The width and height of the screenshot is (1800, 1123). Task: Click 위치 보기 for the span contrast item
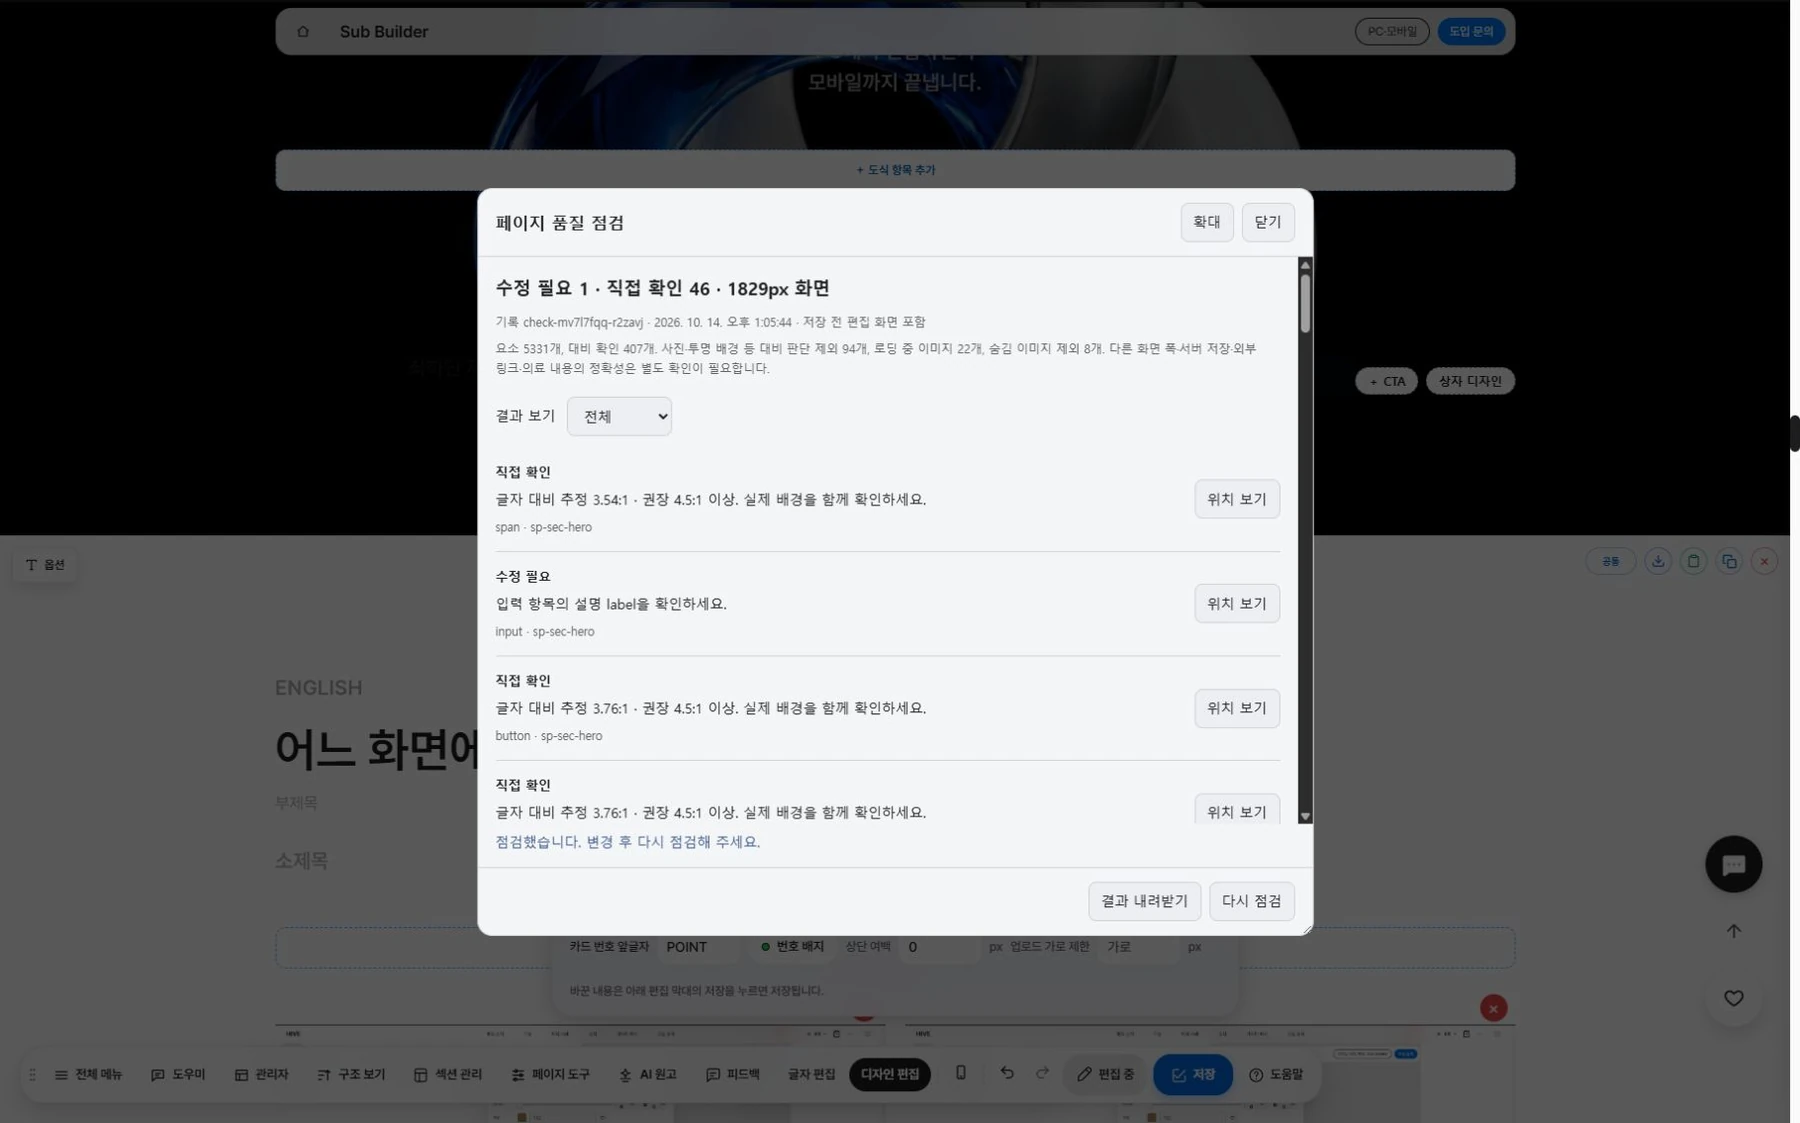pos(1237,499)
